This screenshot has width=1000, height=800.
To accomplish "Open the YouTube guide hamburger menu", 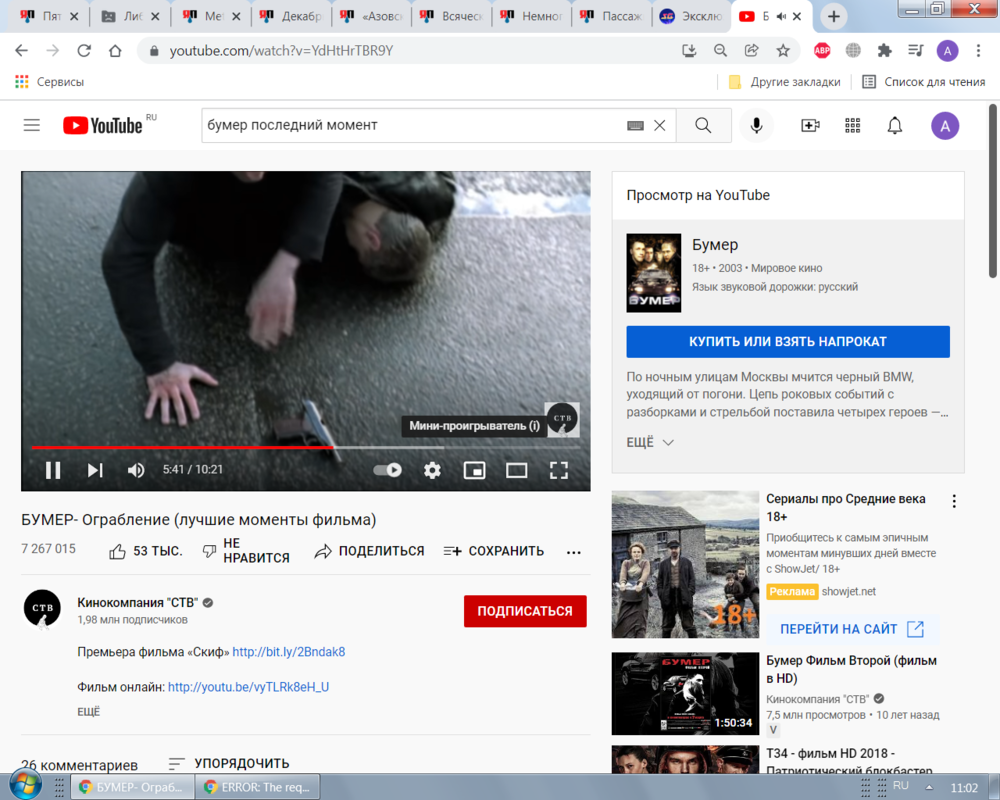I will click(31, 125).
